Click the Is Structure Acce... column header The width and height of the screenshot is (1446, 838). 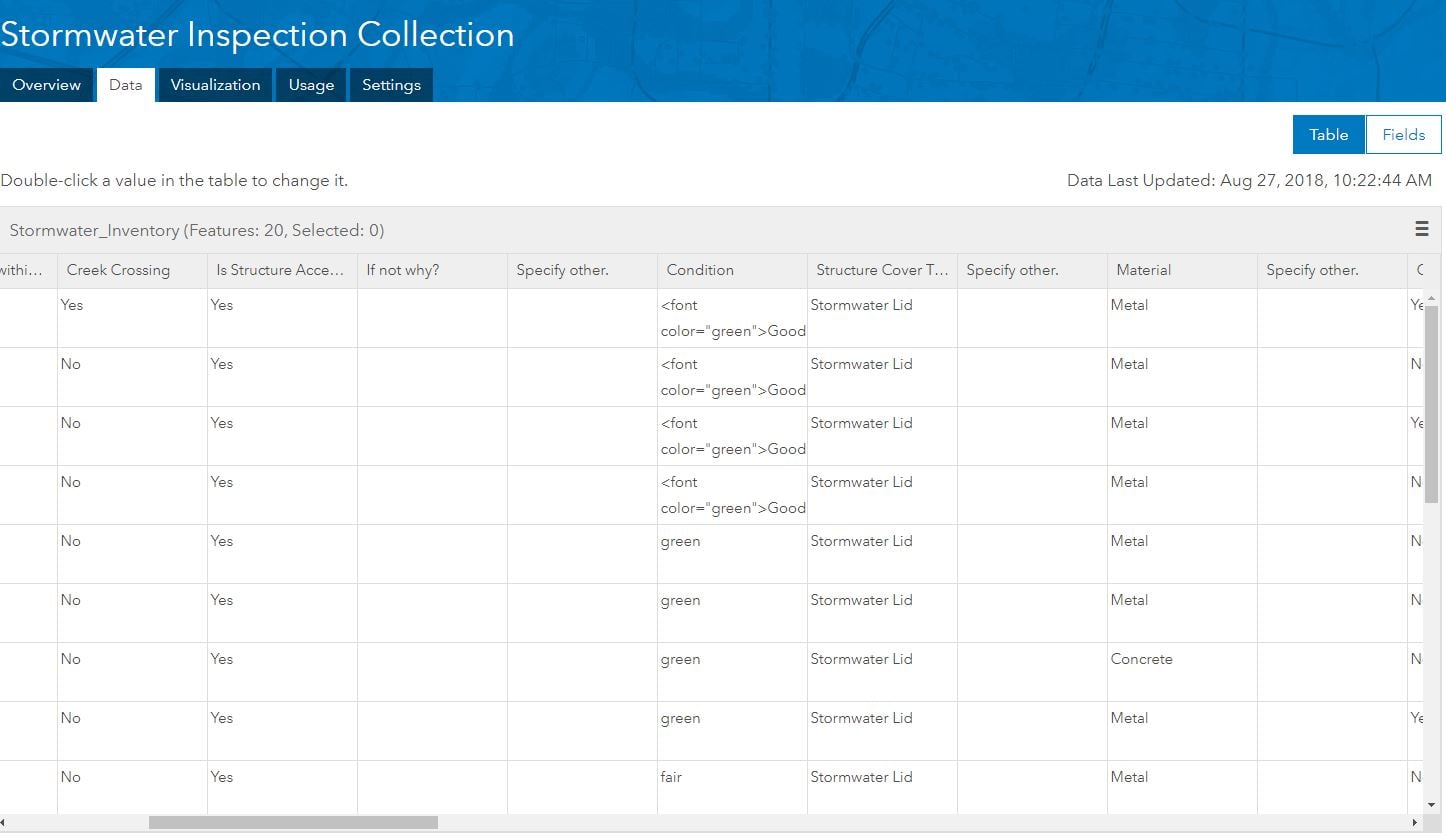pyautogui.click(x=282, y=270)
